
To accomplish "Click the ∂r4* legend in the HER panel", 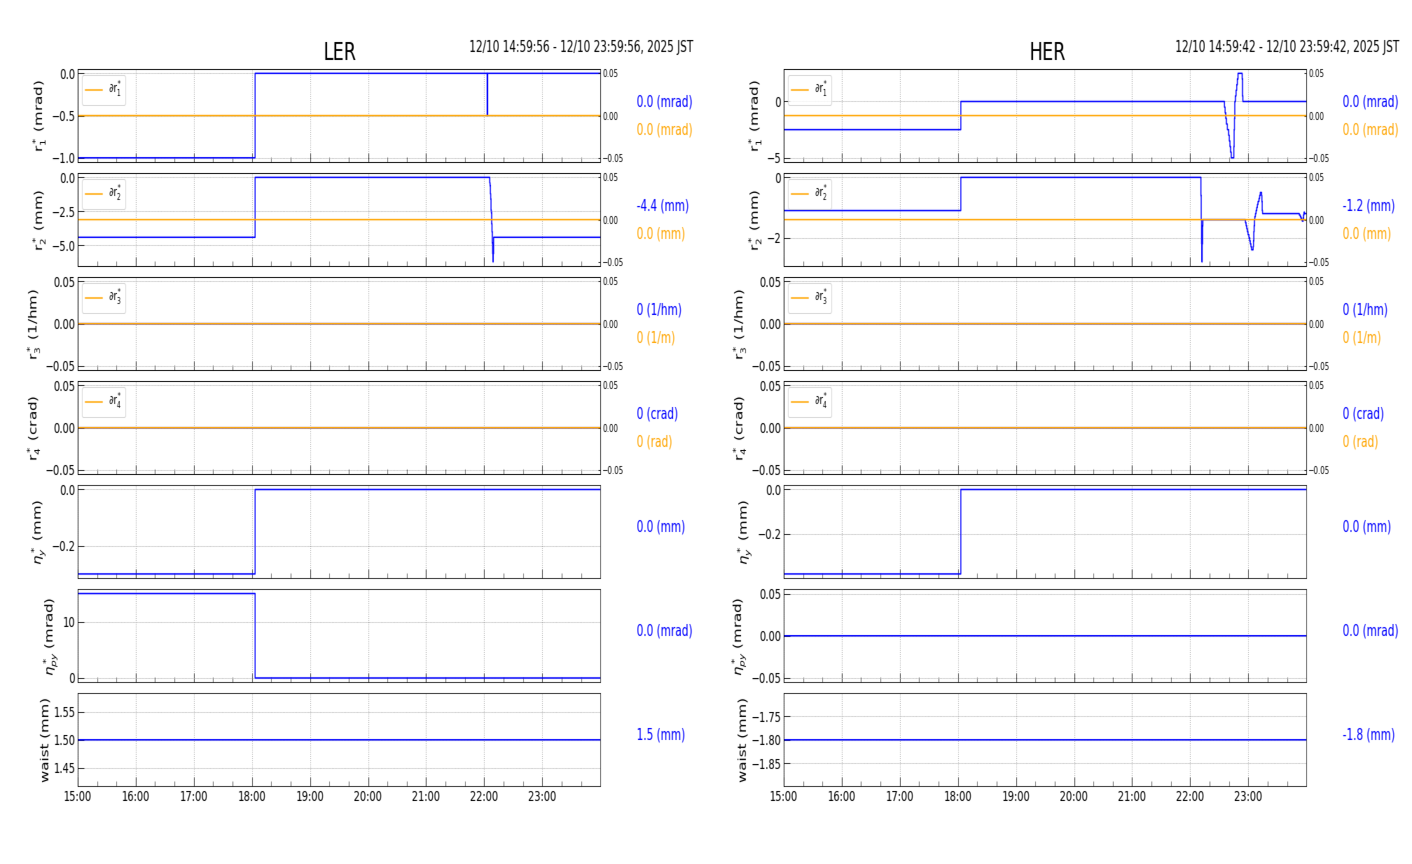I will [x=810, y=402].
